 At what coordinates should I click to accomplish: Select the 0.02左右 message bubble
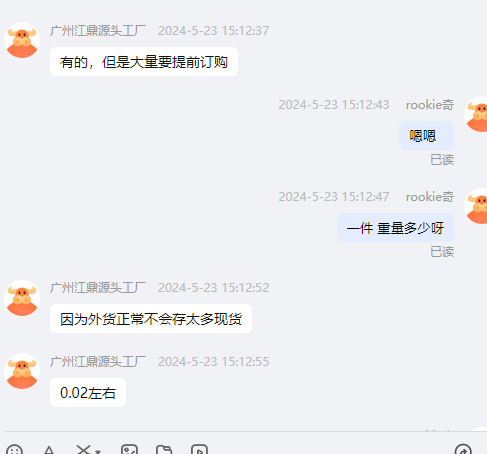coord(88,393)
